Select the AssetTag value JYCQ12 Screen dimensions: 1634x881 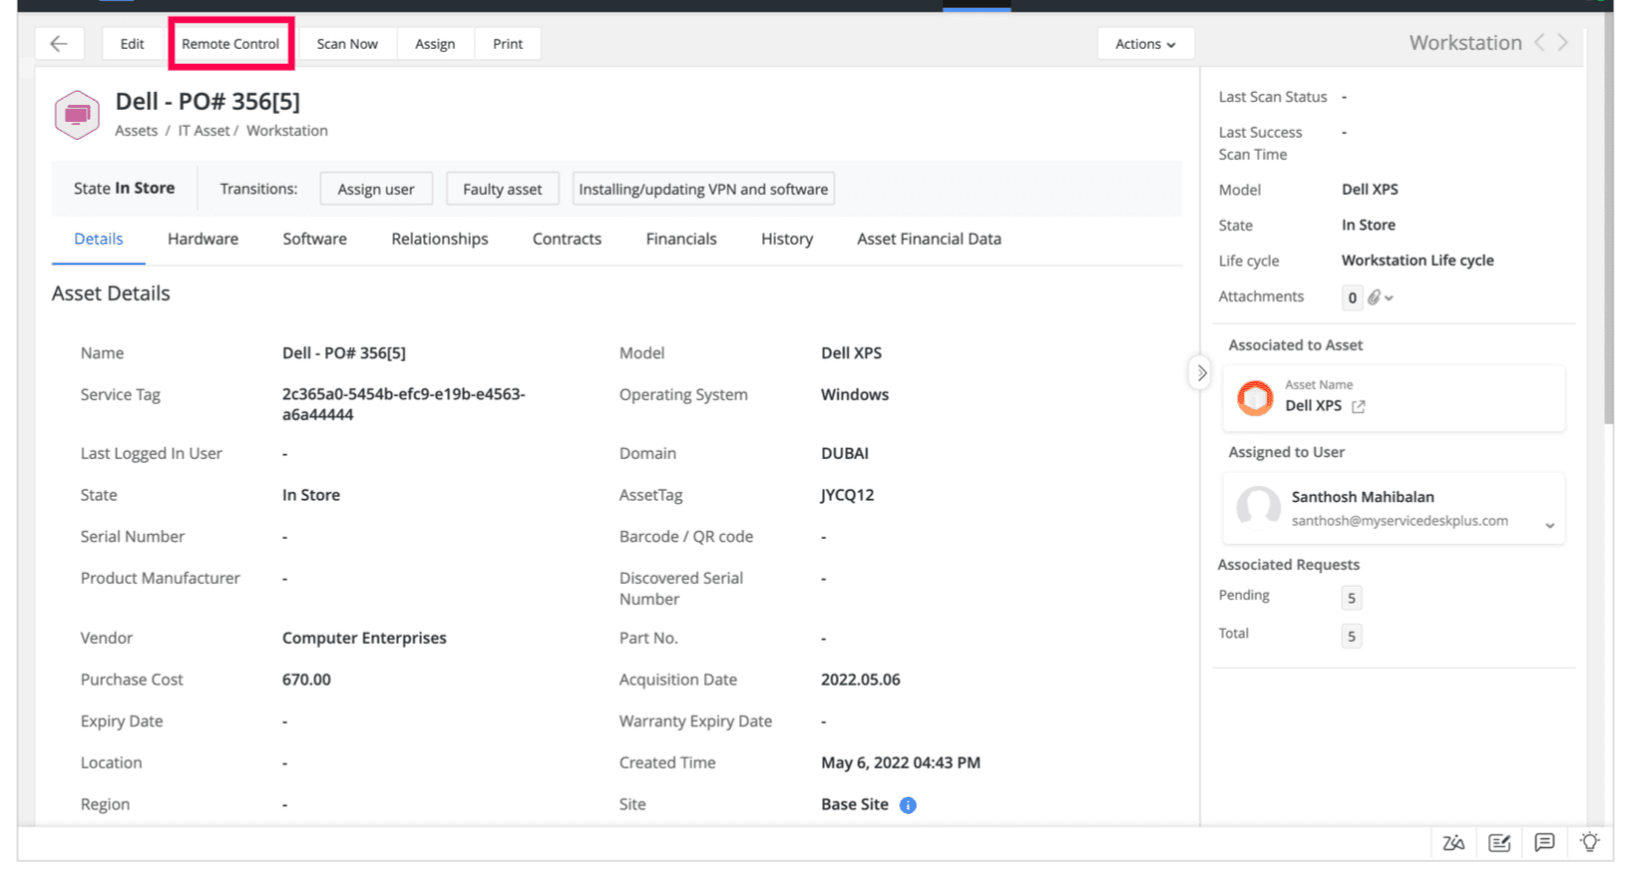click(x=847, y=495)
